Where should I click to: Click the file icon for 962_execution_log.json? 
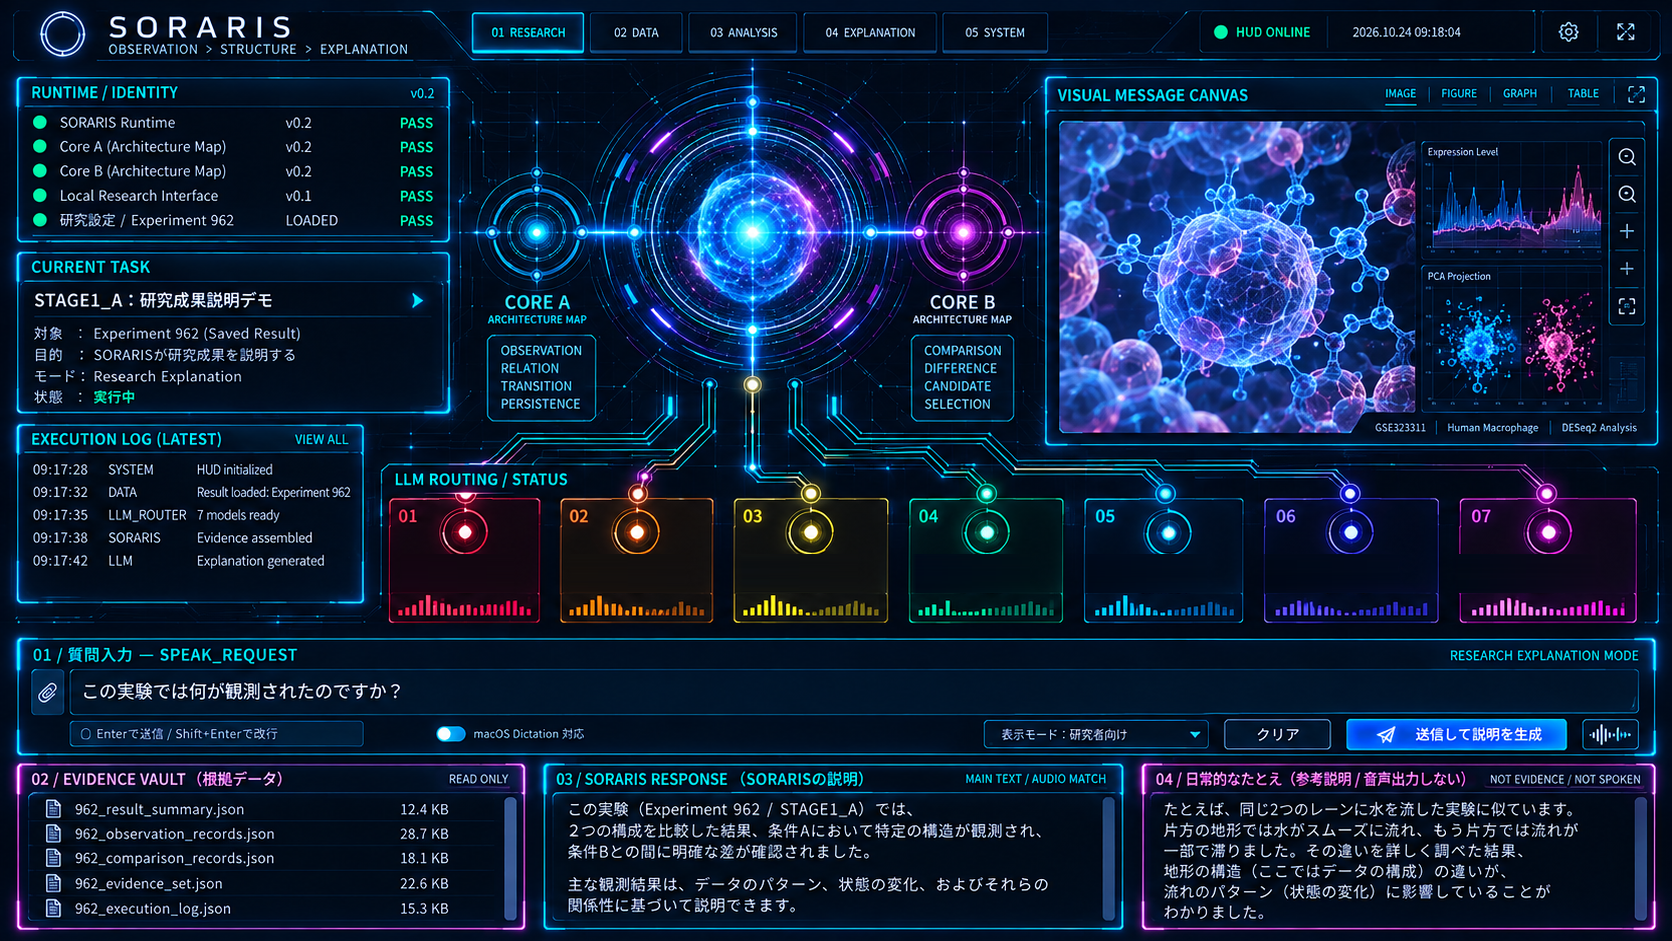pos(54,908)
